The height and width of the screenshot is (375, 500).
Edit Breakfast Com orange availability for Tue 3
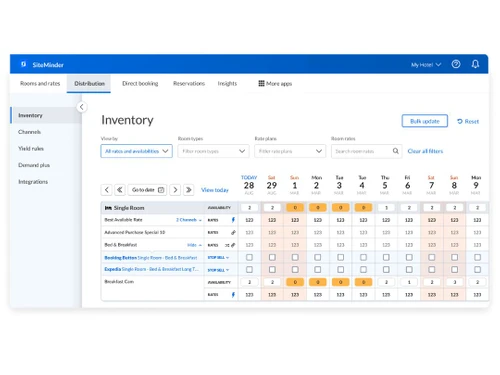point(340,282)
